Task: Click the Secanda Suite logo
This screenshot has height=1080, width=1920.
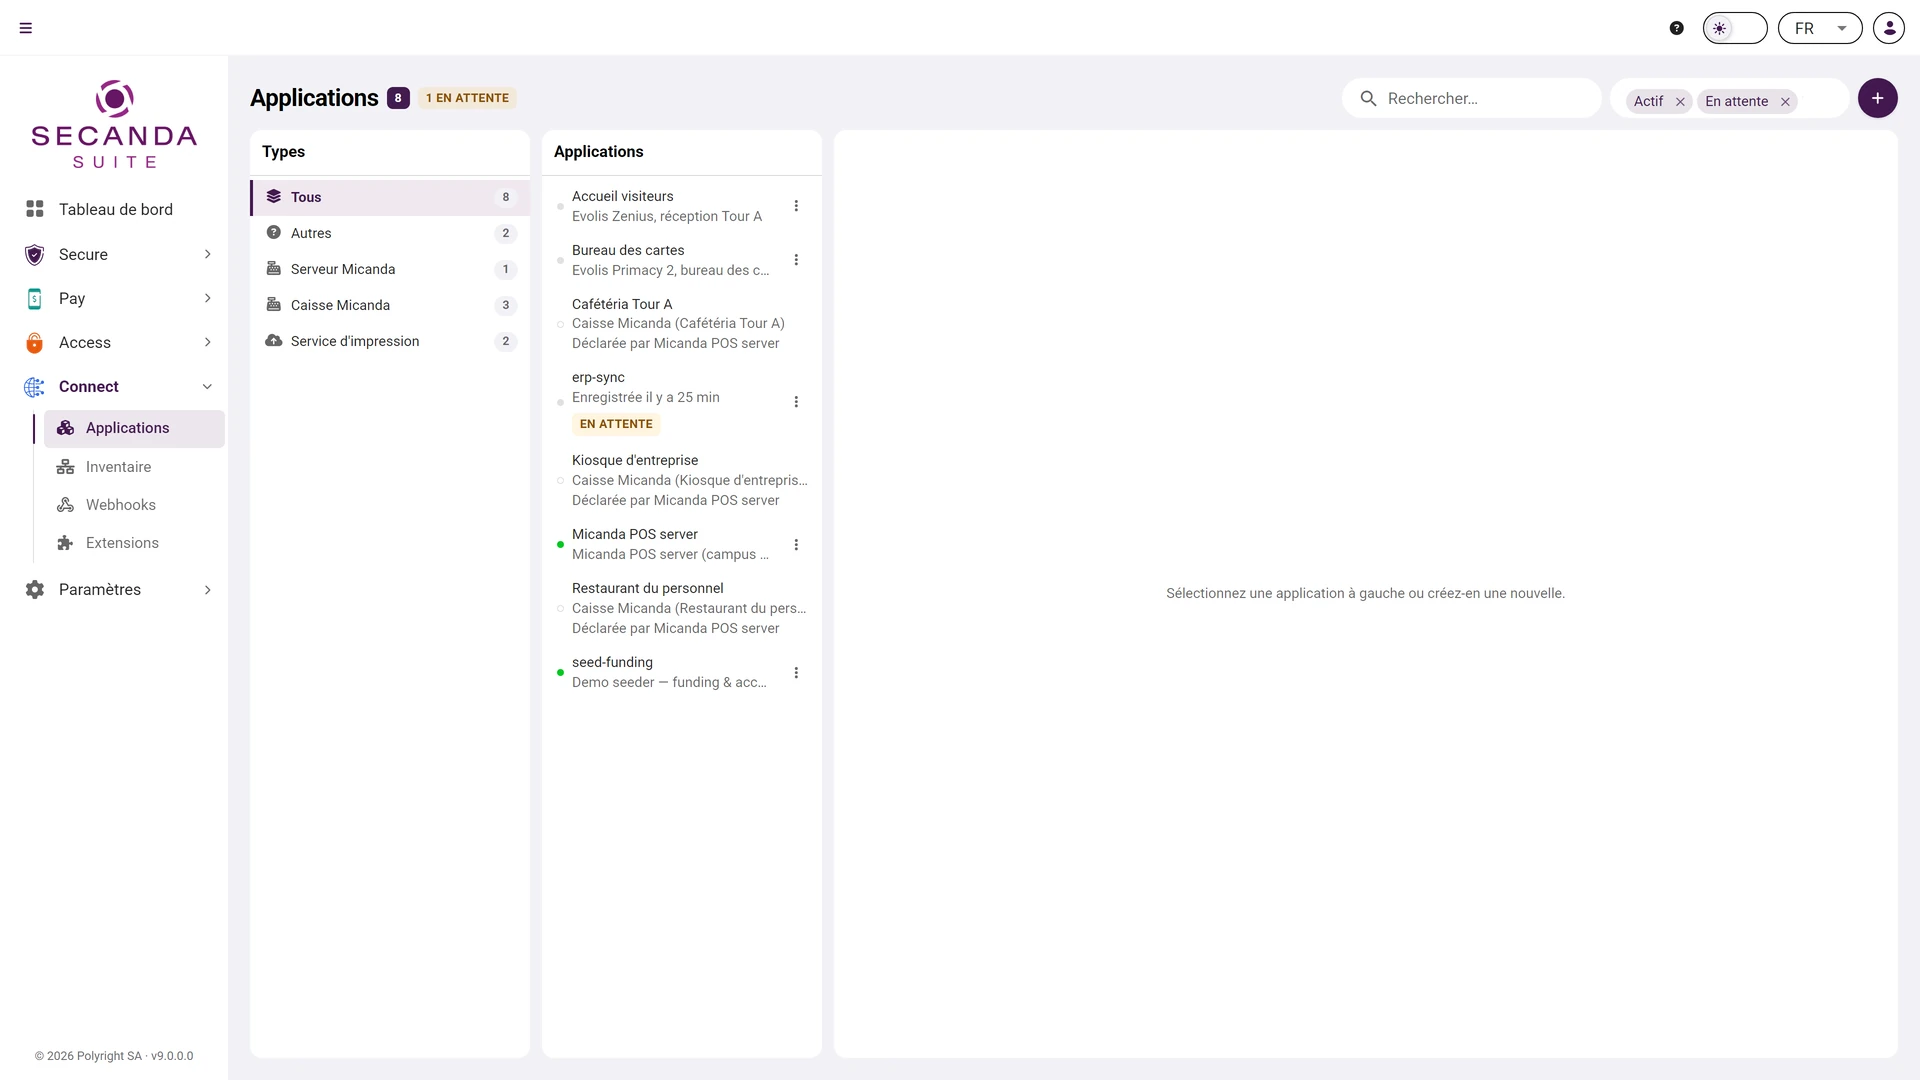Action: 114,124
